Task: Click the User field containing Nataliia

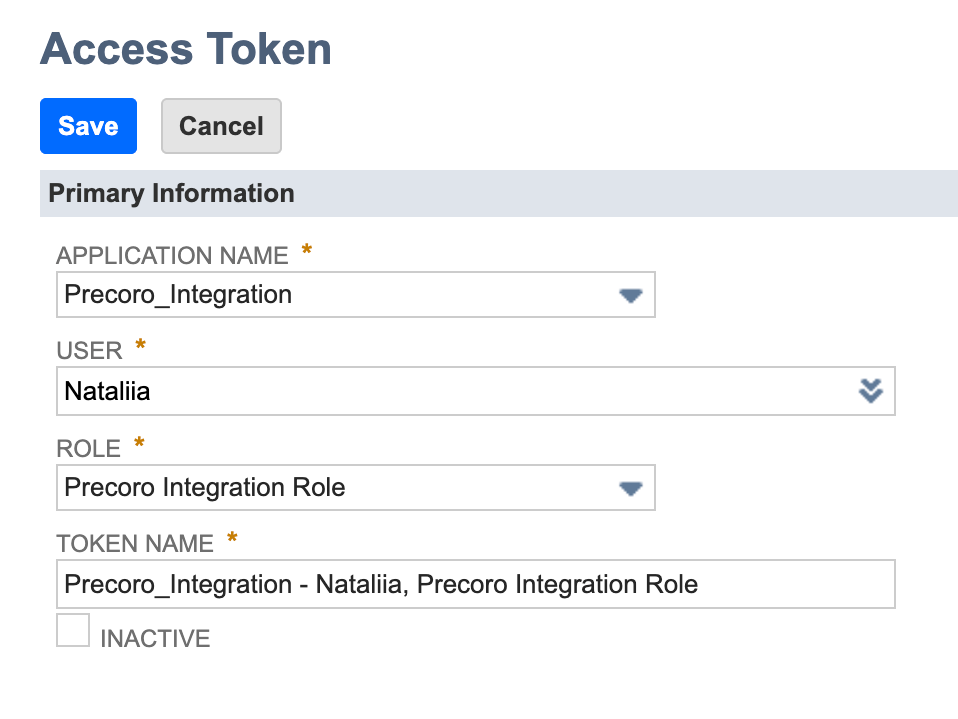Action: 450,391
